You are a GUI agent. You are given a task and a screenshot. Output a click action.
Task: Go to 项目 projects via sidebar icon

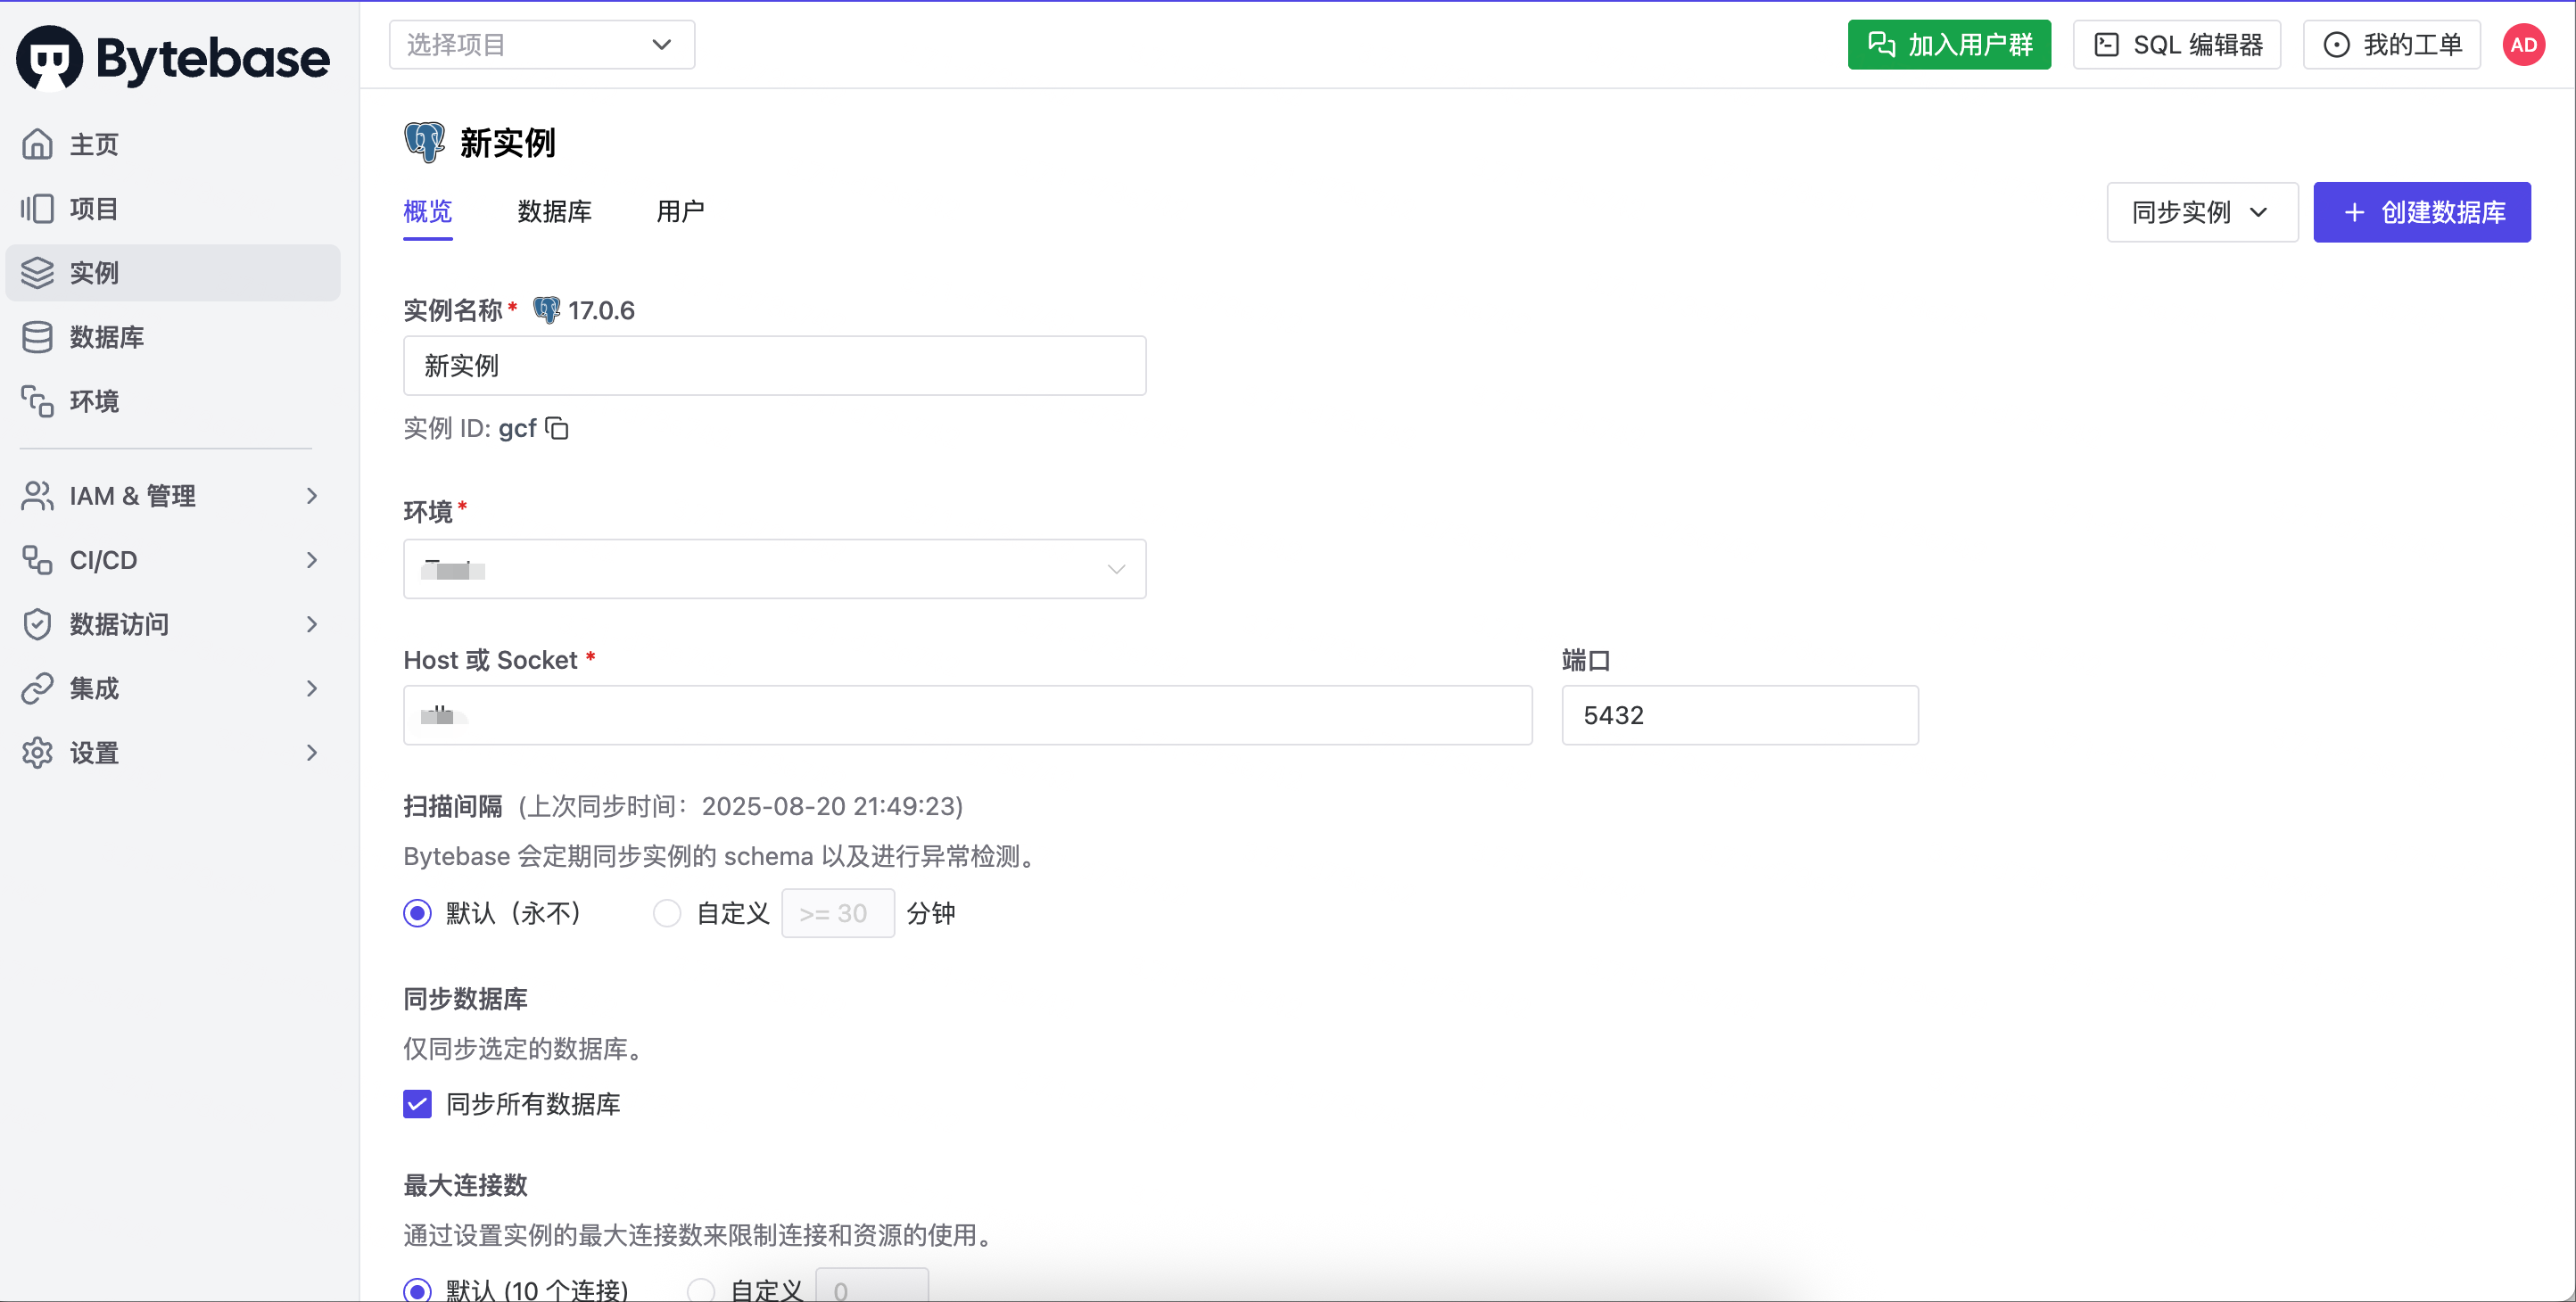point(37,208)
